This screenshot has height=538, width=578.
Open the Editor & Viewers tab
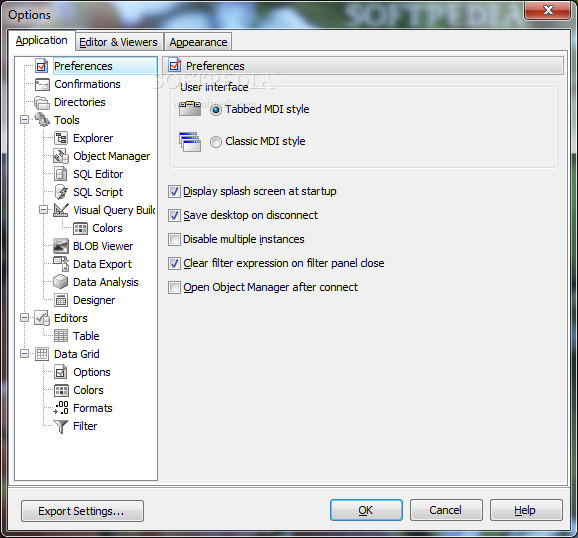118,42
